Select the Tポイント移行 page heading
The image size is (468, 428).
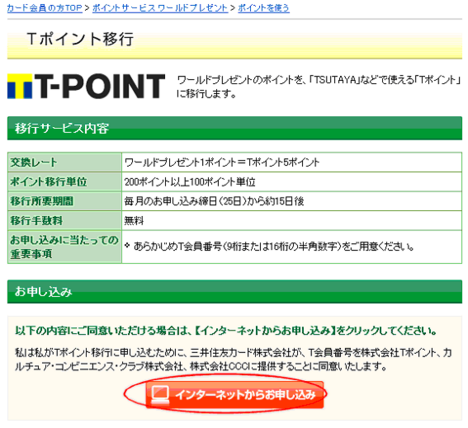coord(80,39)
